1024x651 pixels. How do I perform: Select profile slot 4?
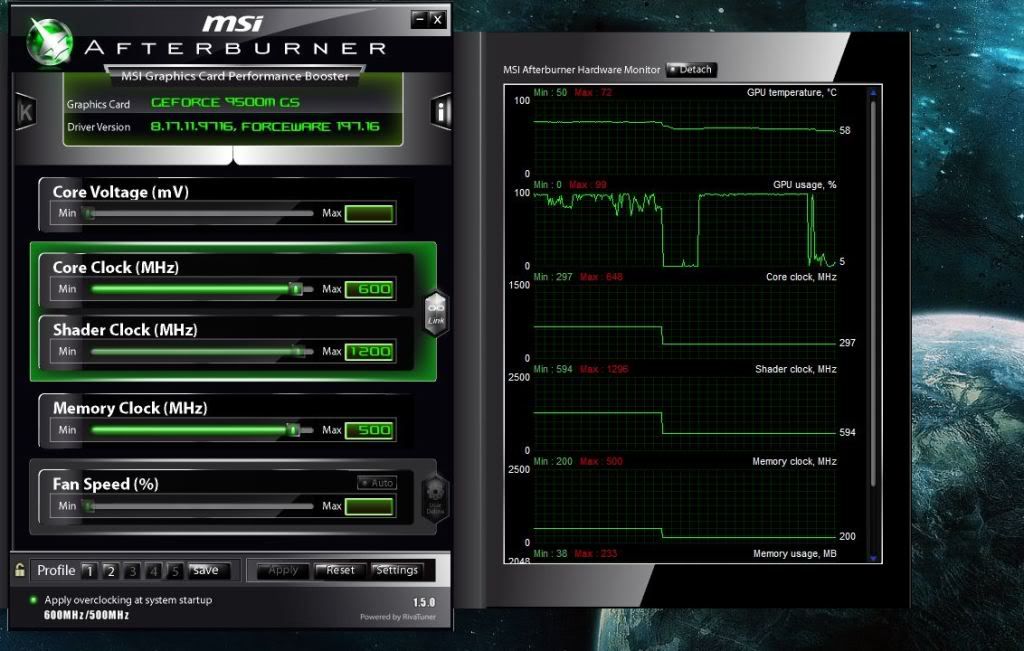click(153, 571)
